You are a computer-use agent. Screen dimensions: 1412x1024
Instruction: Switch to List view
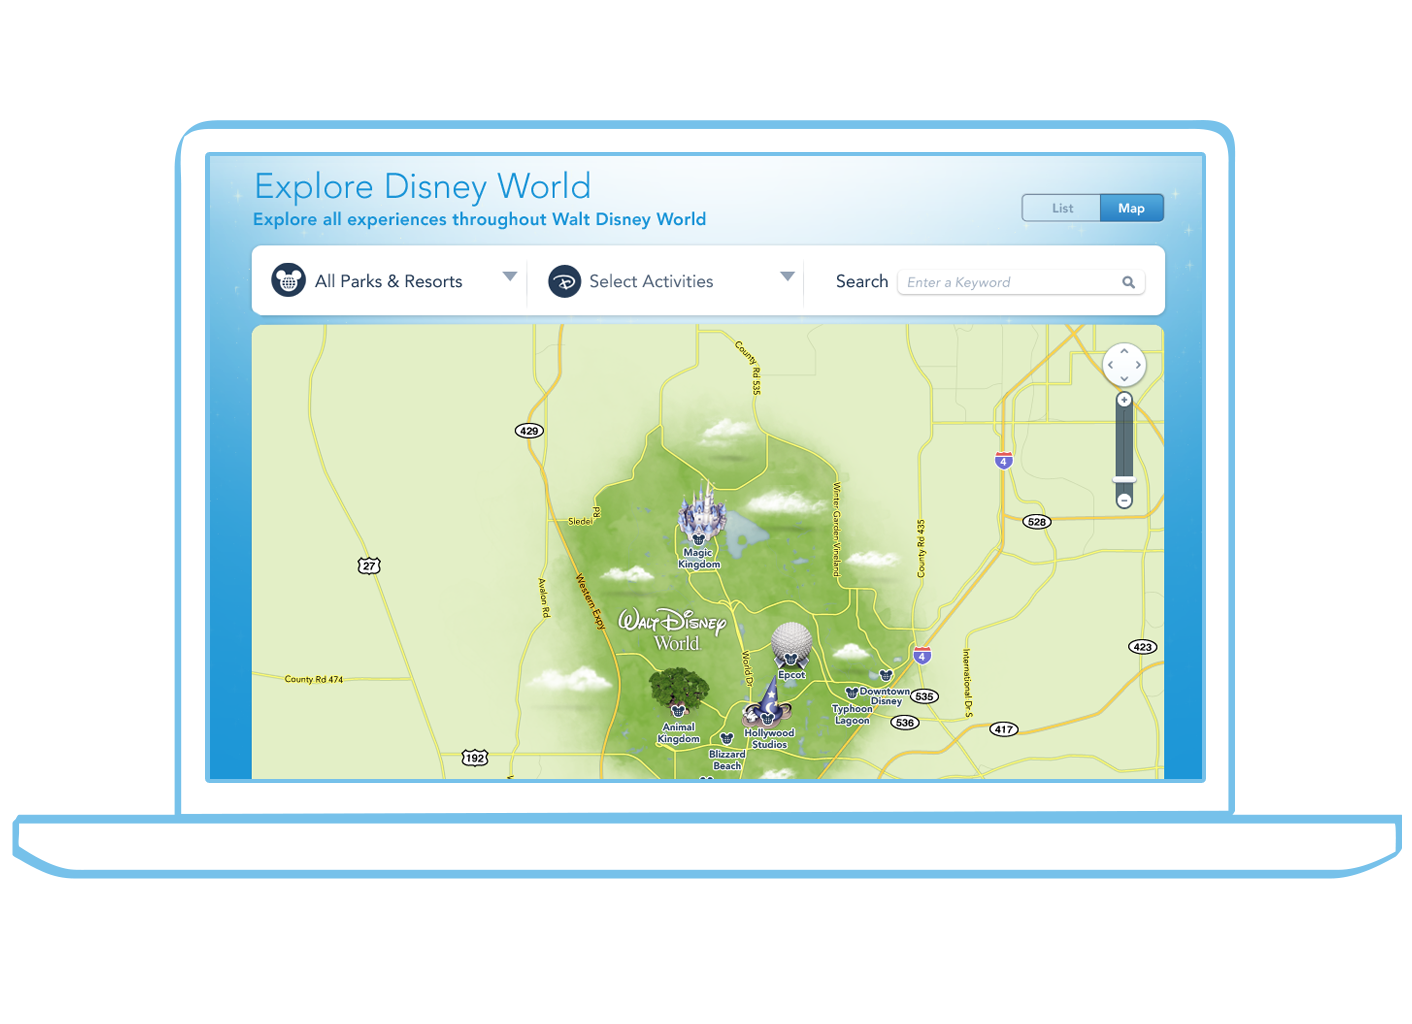pyautogui.click(x=1062, y=208)
